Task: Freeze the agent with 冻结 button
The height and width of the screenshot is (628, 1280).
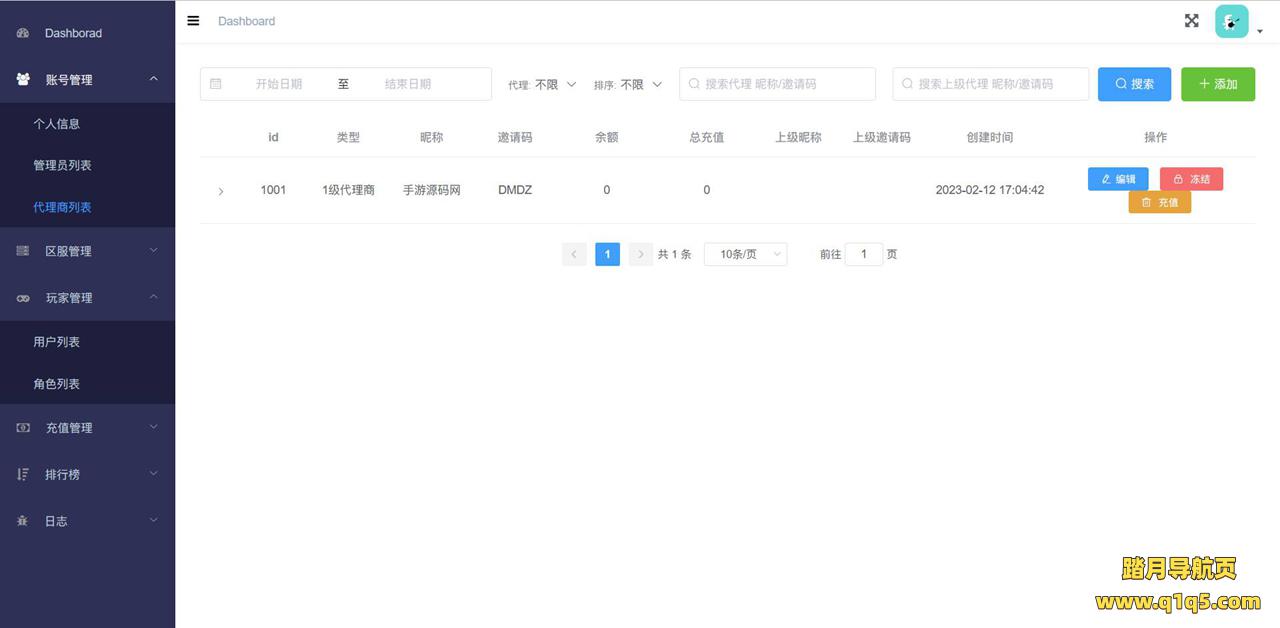Action: [x=1191, y=179]
